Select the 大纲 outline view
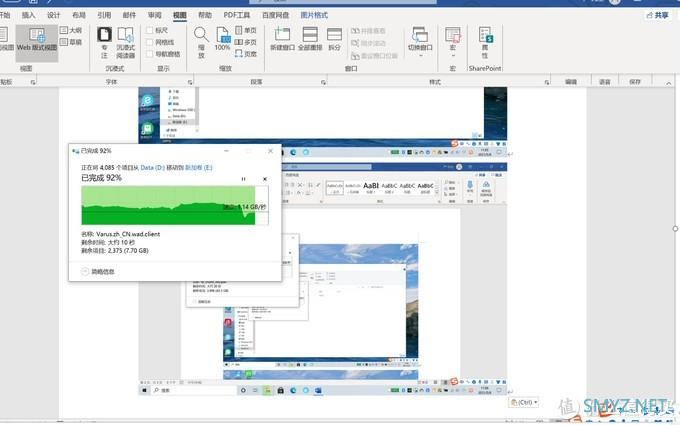The width and height of the screenshot is (680, 425). [x=71, y=30]
